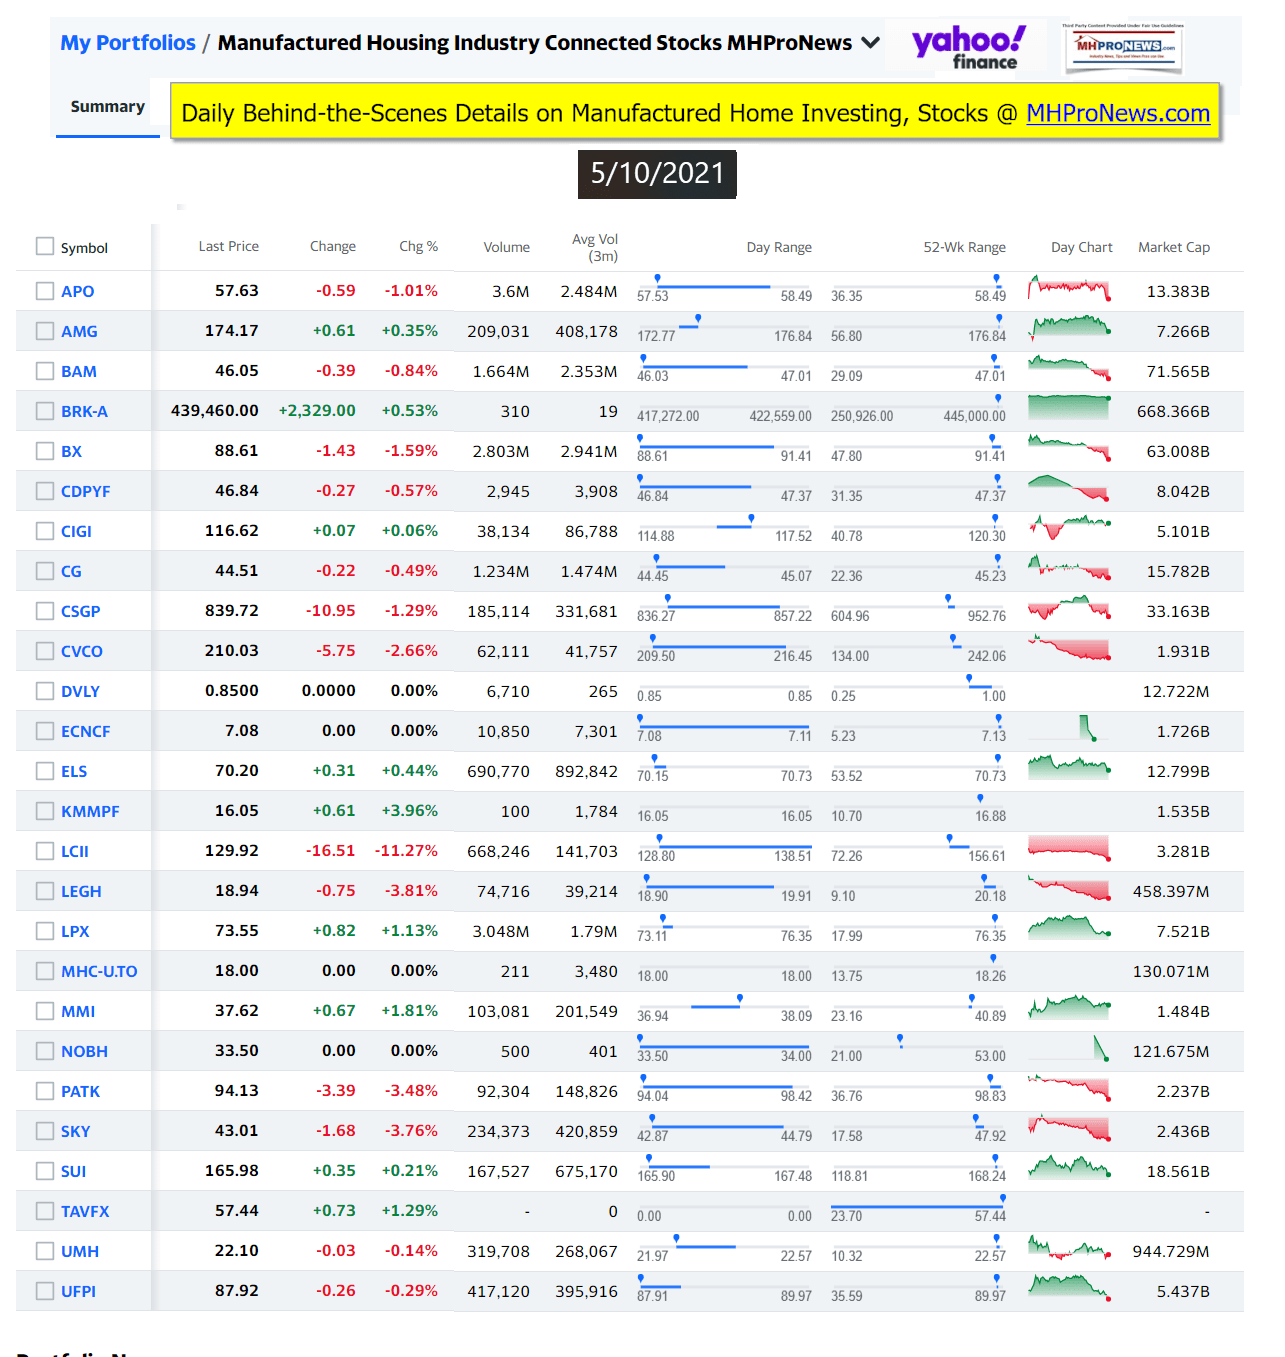Sort table by Volume column header

(x=506, y=247)
